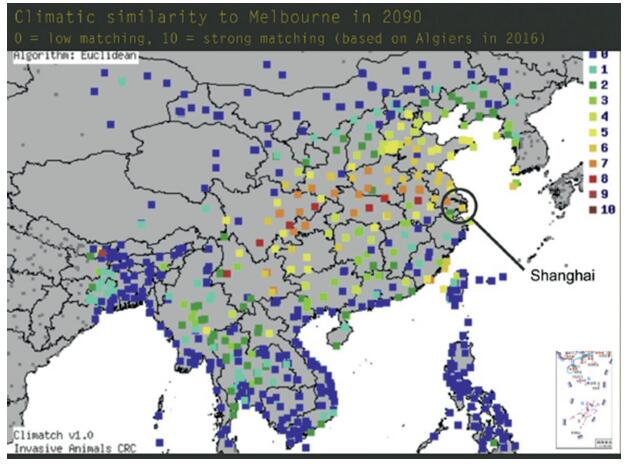Viewport: 629px width, 465px height.
Task: Click the brown legend swatch for 10
Action: pos(591,209)
